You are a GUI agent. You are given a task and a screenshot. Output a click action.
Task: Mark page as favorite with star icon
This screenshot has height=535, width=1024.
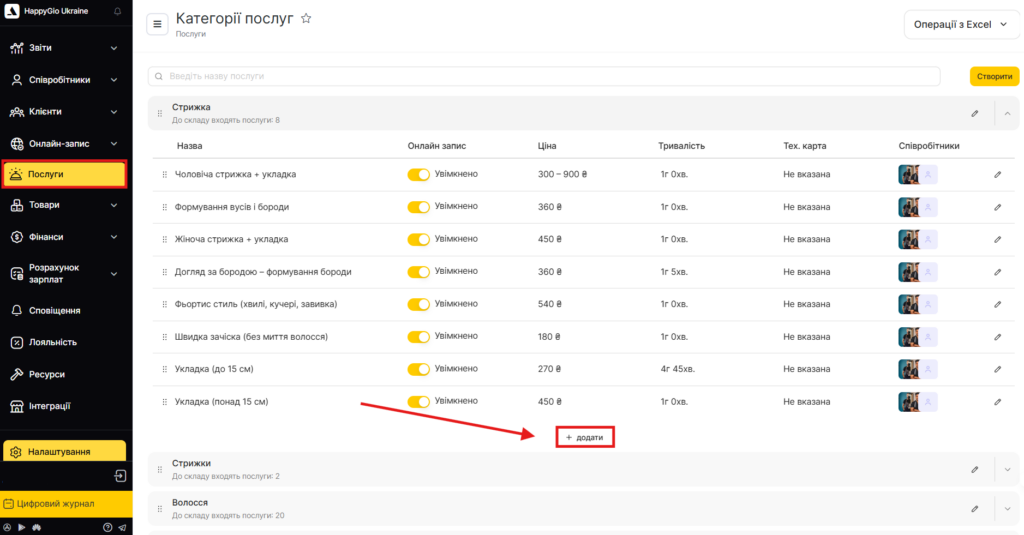[306, 19]
